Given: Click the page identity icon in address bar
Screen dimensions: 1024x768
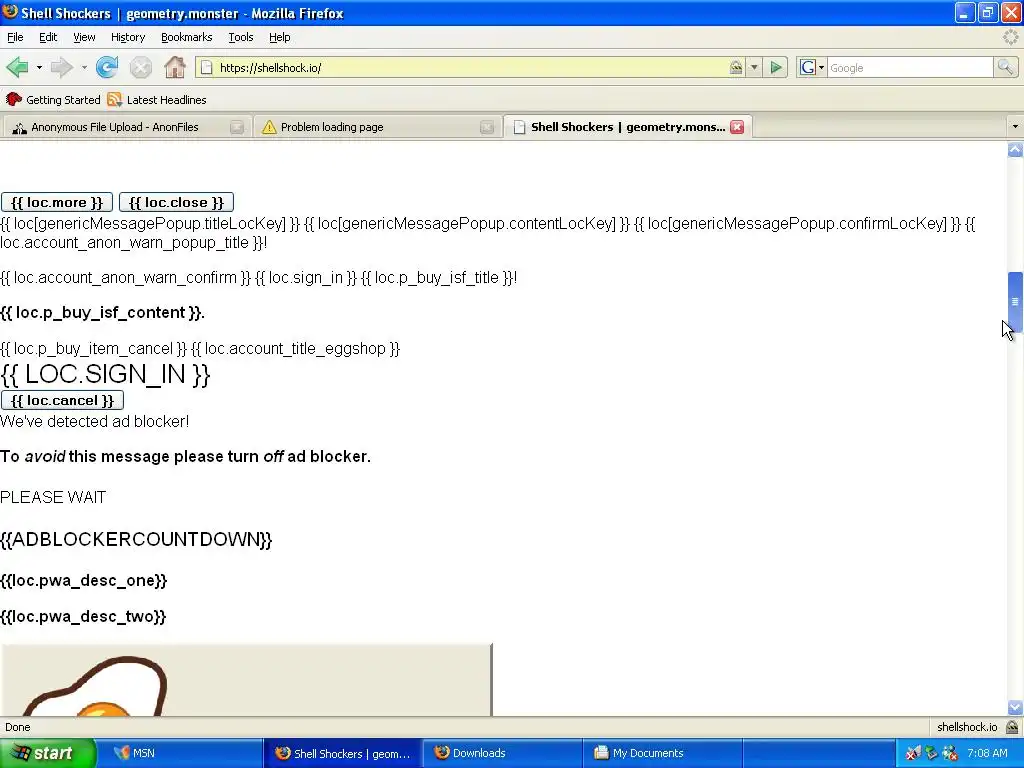Looking at the screenshot, I should [206, 67].
